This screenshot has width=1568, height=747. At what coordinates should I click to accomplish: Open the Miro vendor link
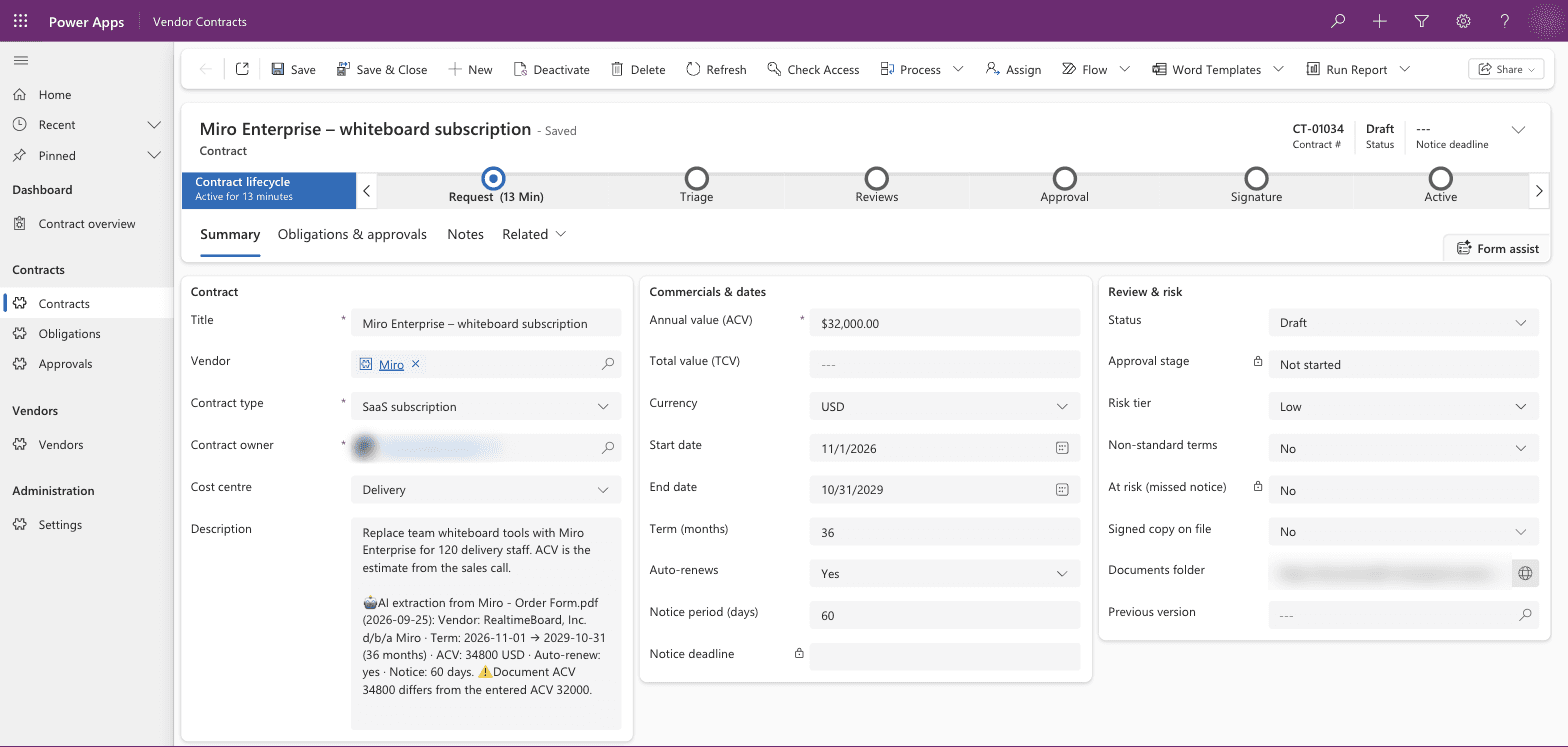(391, 365)
